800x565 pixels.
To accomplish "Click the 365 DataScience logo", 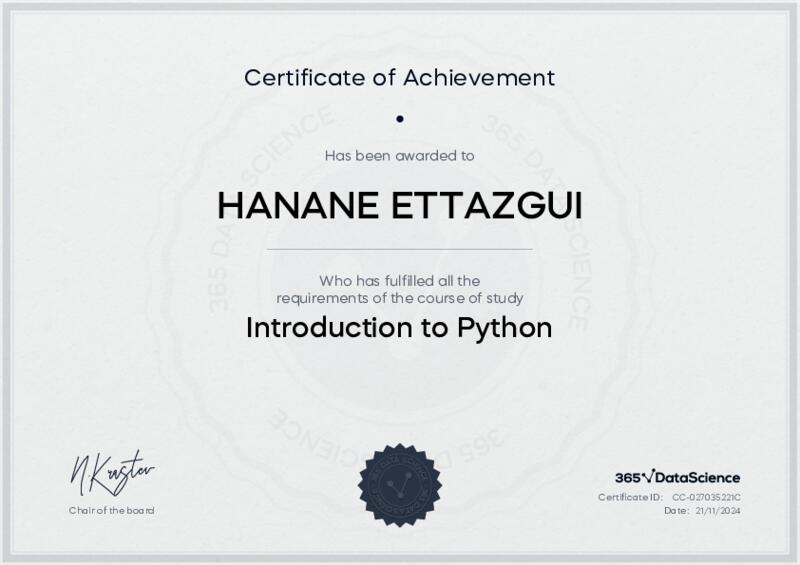I will 677,478.
